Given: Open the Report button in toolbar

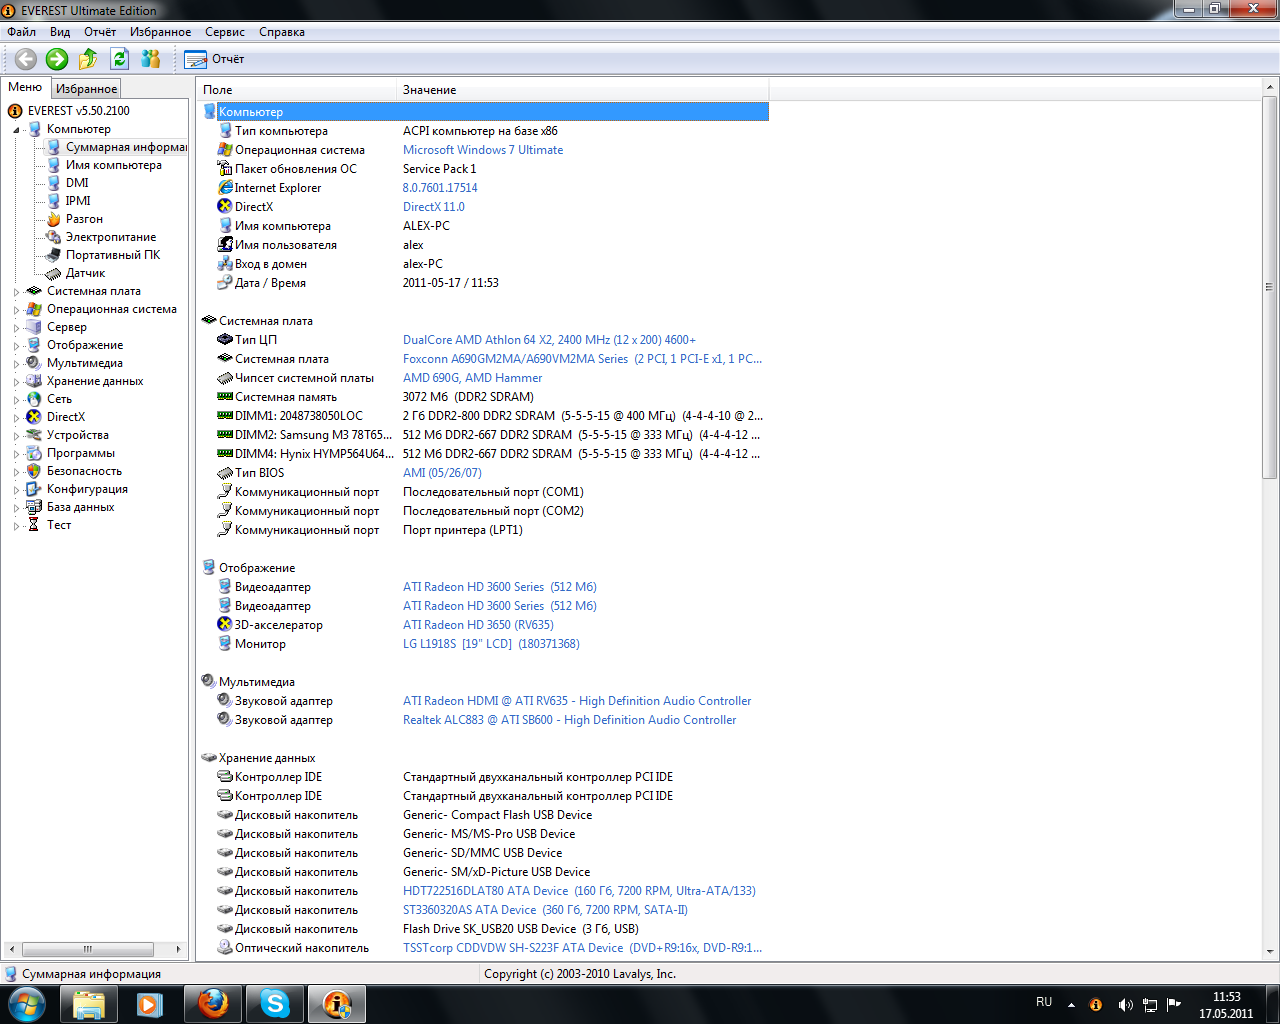Looking at the screenshot, I should (214, 59).
